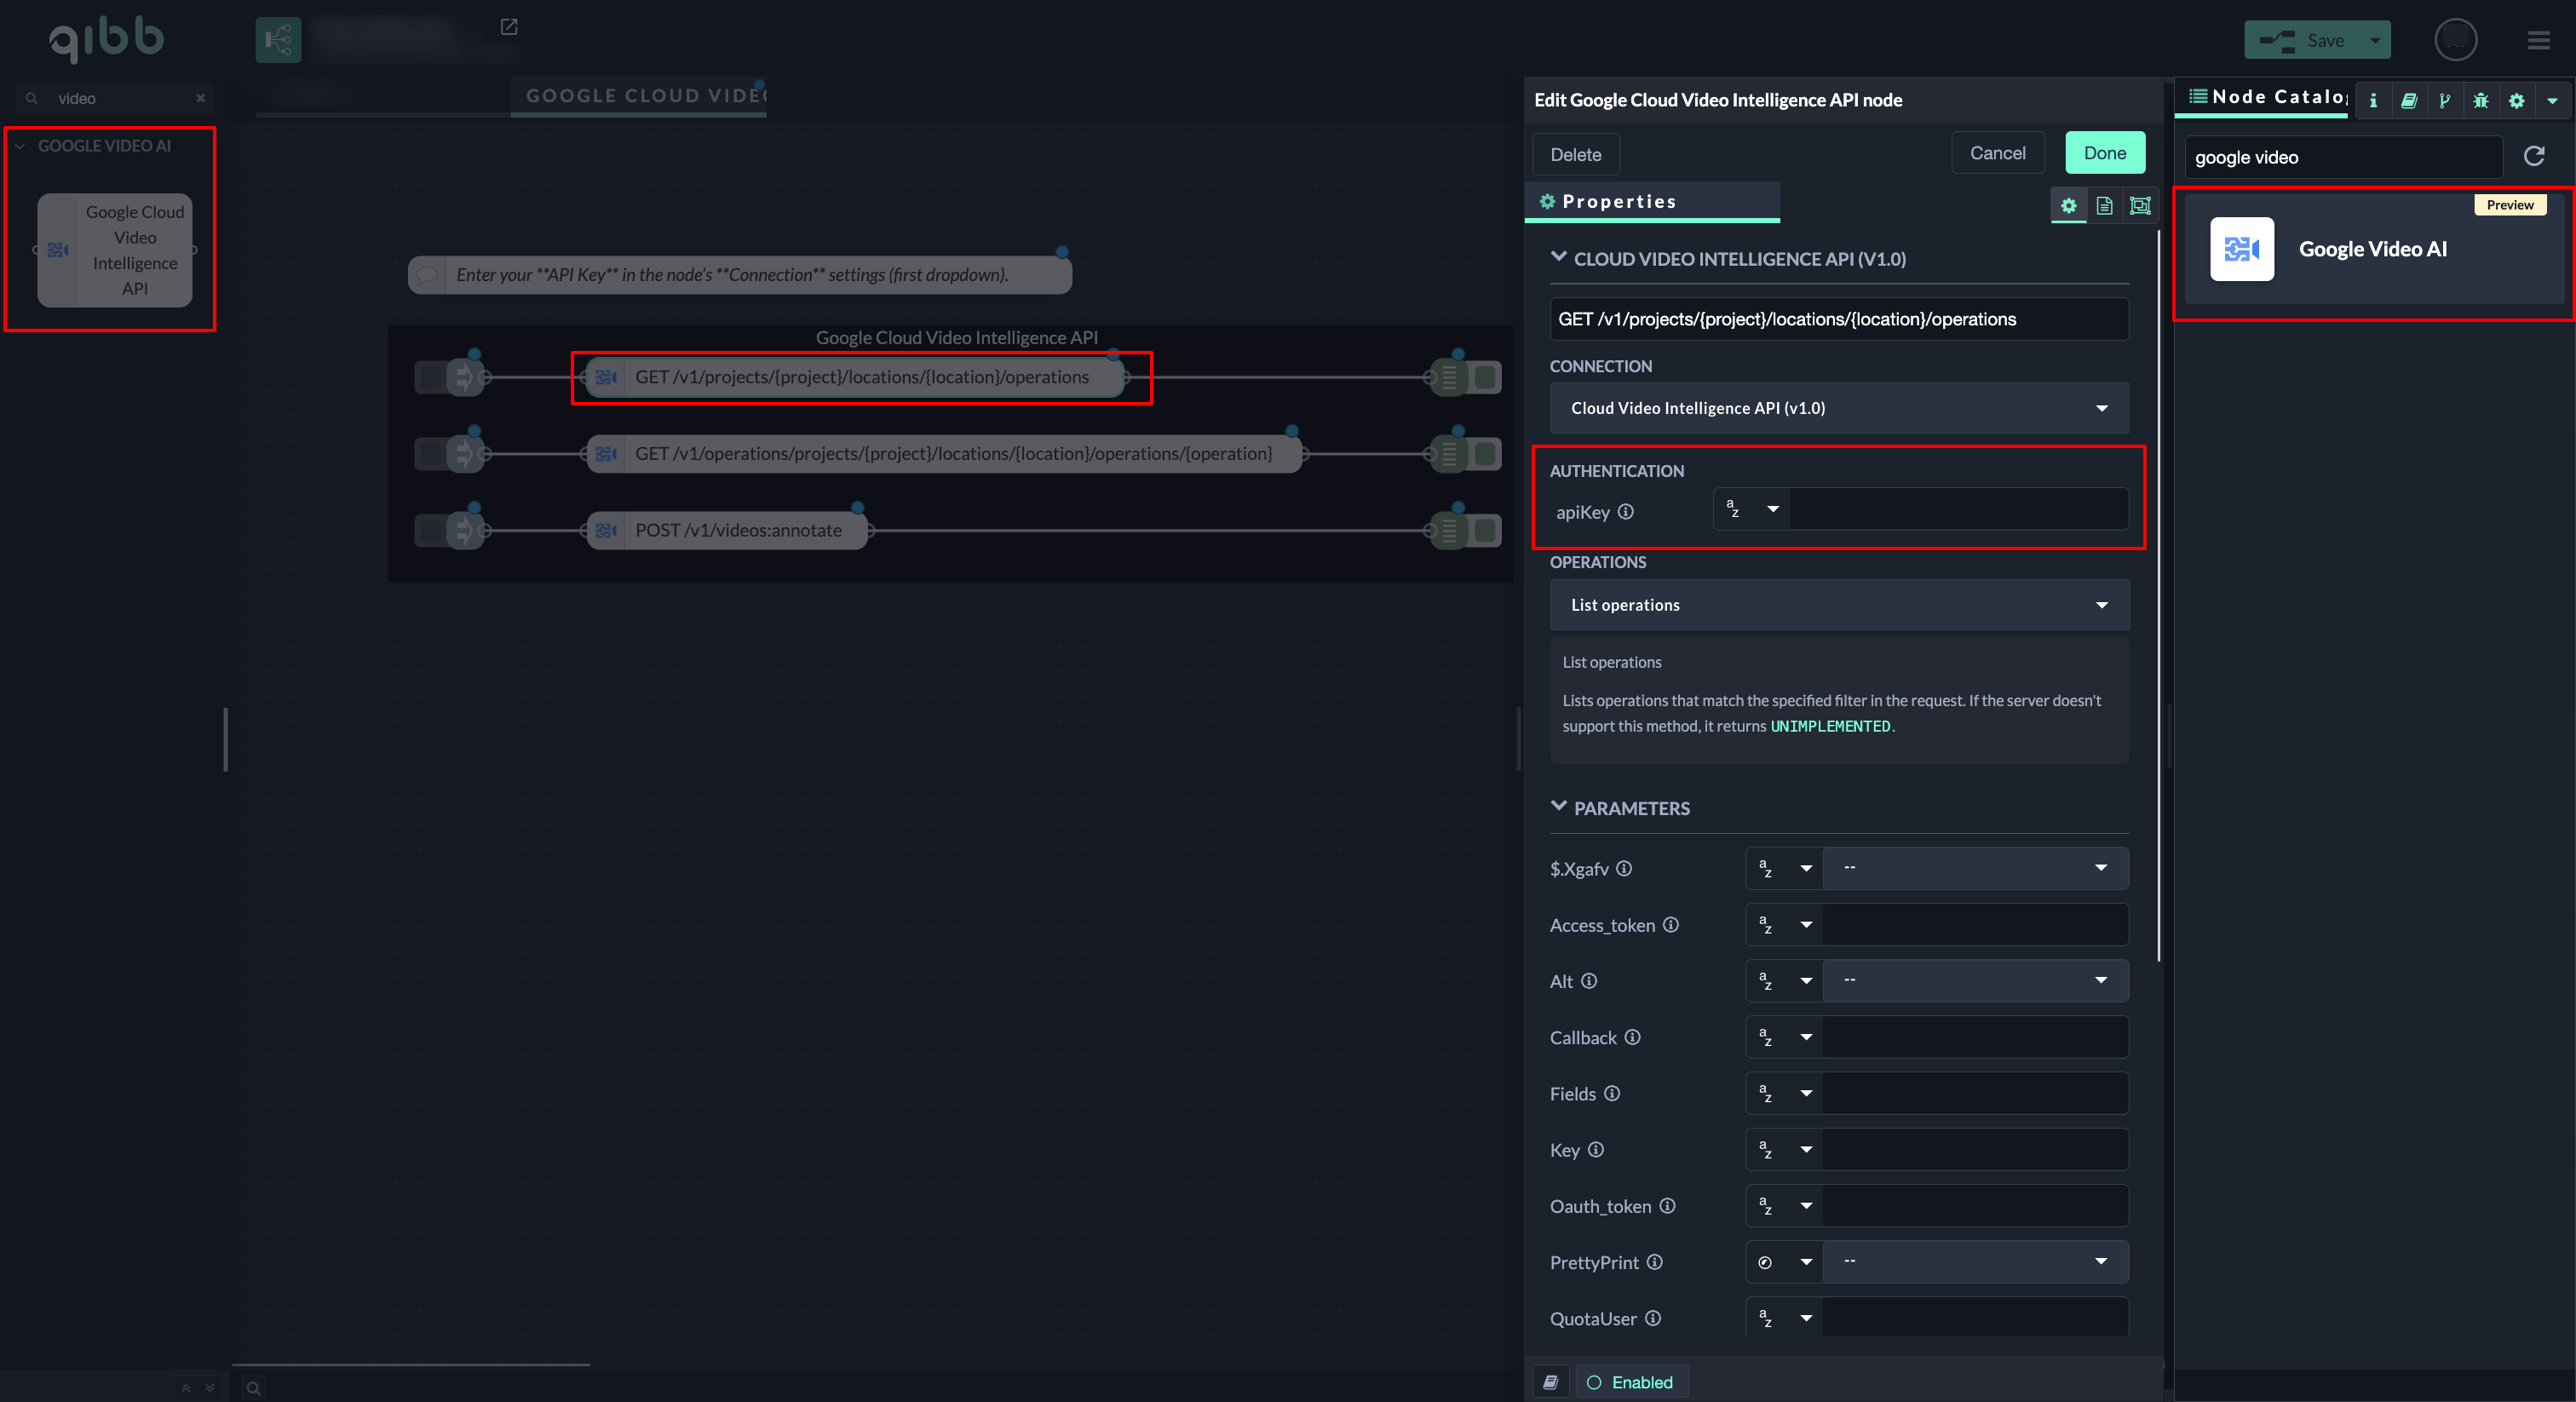
Task: Switch to the Node Catalog tab
Action: (x=2266, y=97)
